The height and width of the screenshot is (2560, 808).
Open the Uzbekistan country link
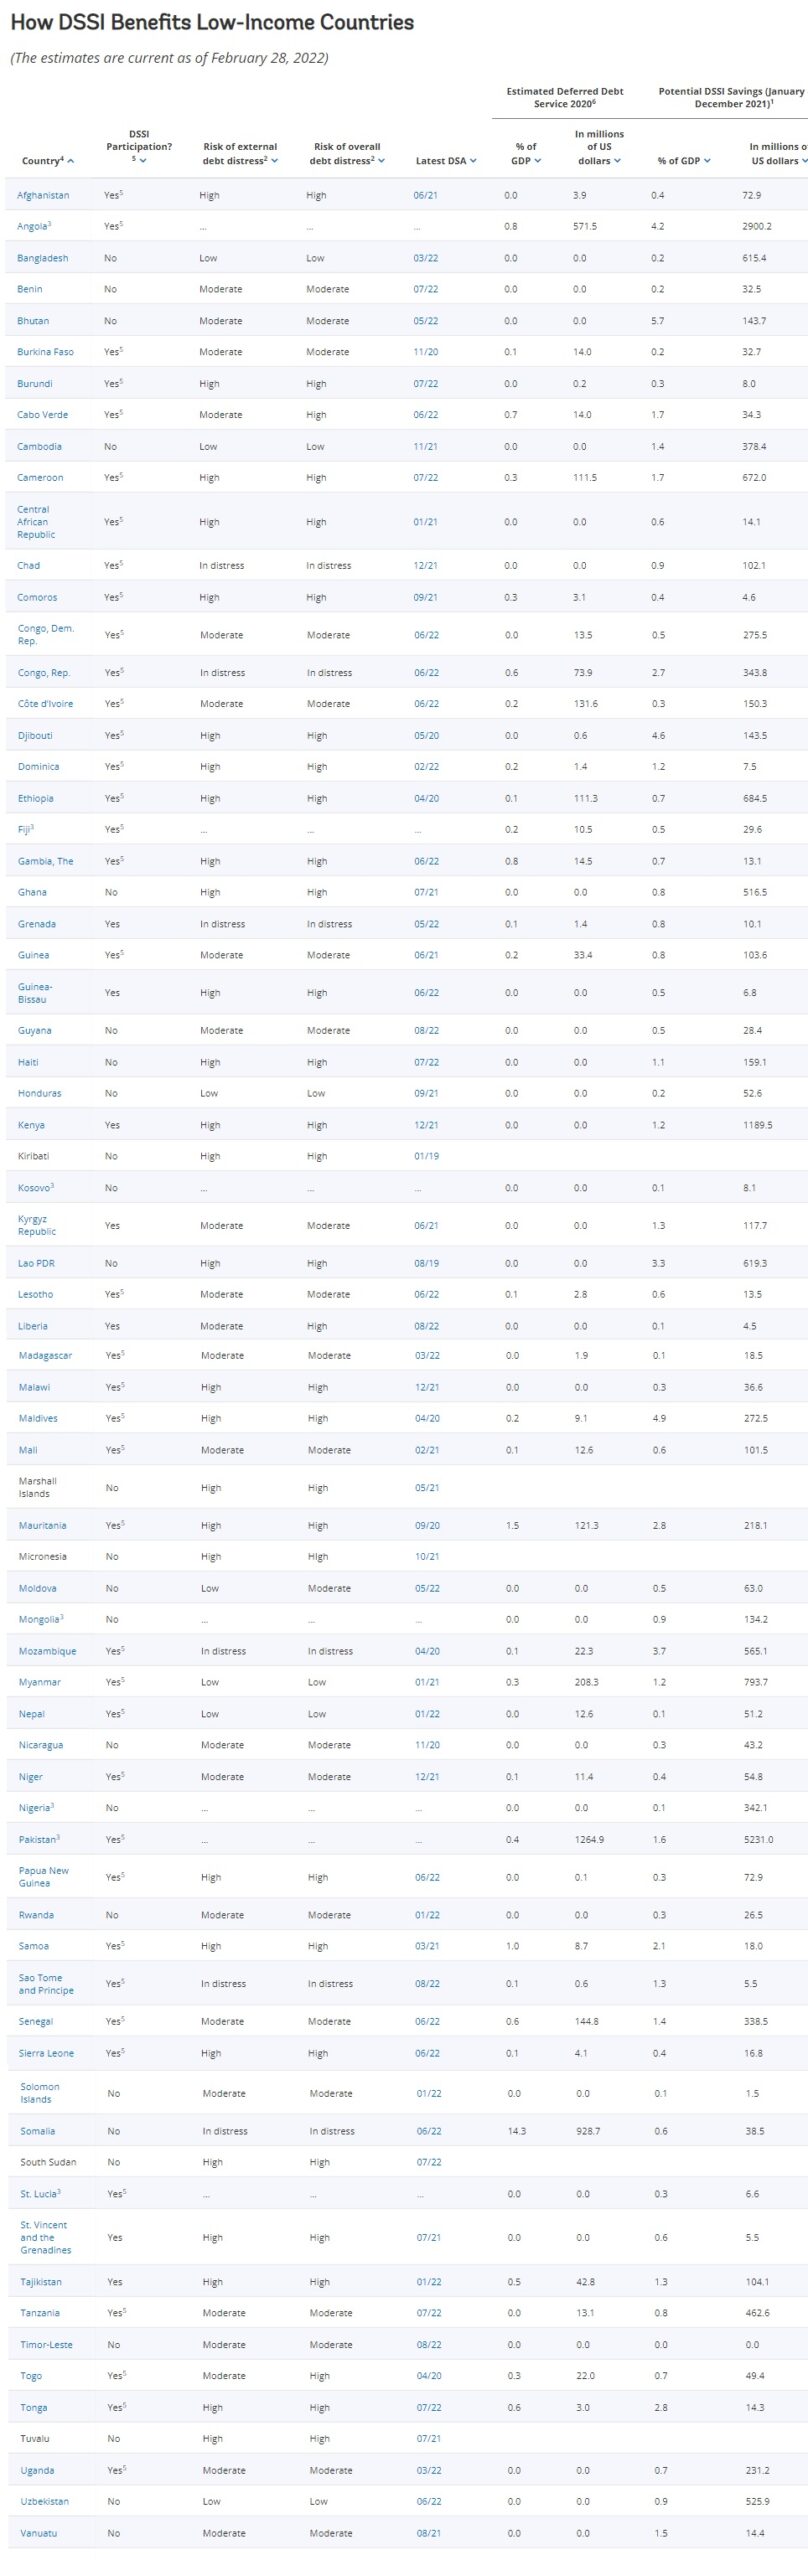point(45,2501)
